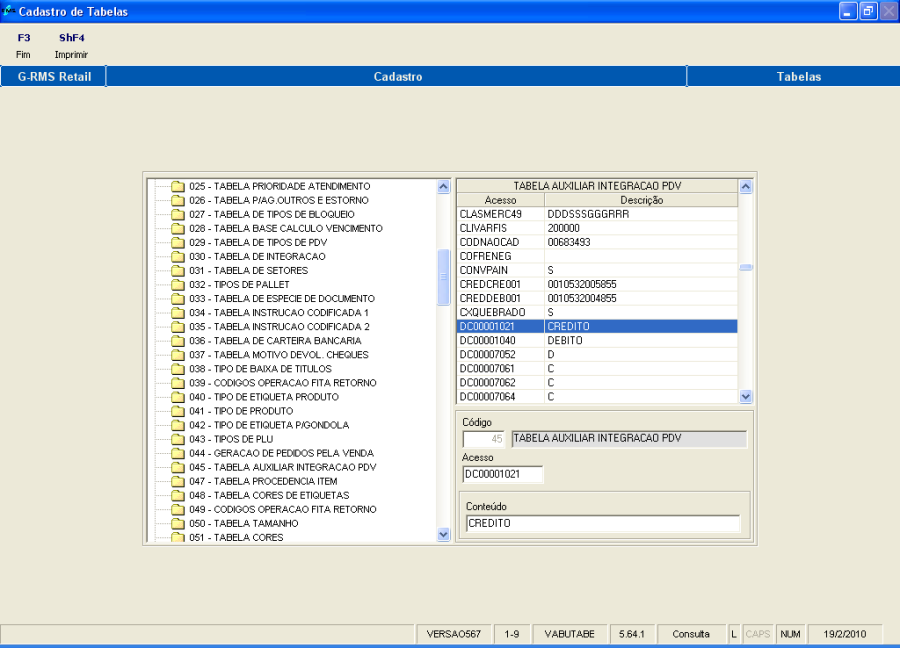Select the Cadastro header tab

[397, 76]
